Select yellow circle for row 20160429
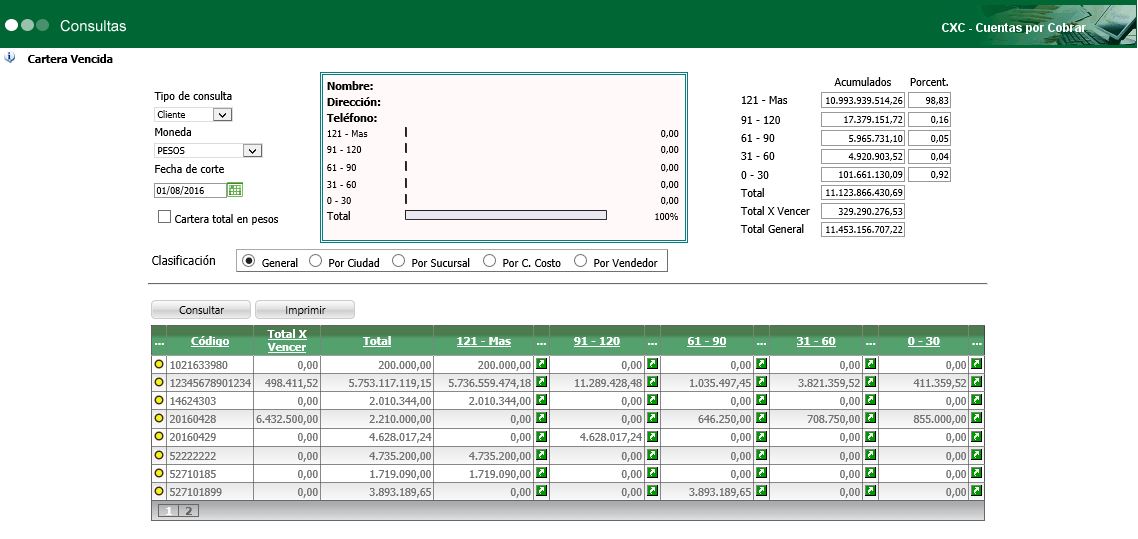 158,437
